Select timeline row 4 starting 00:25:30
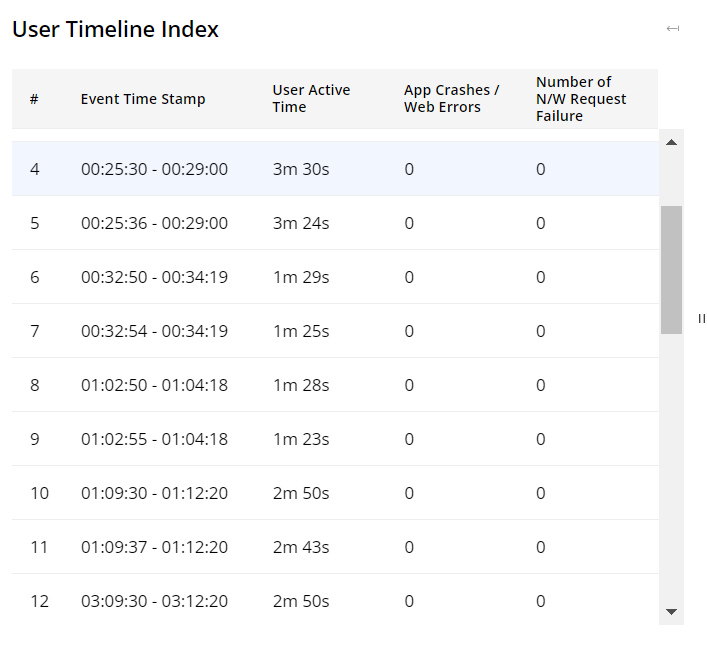 pyautogui.click(x=154, y=169)
